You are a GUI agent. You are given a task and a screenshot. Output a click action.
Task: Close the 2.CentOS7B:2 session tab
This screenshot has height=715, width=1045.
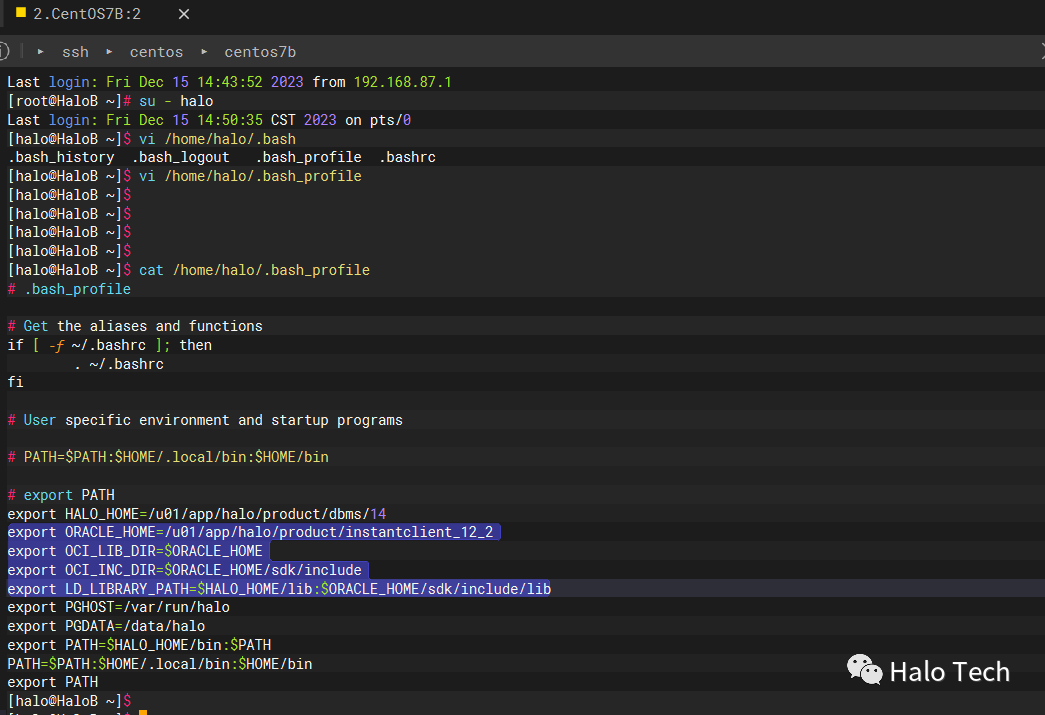tap(184, 14)
